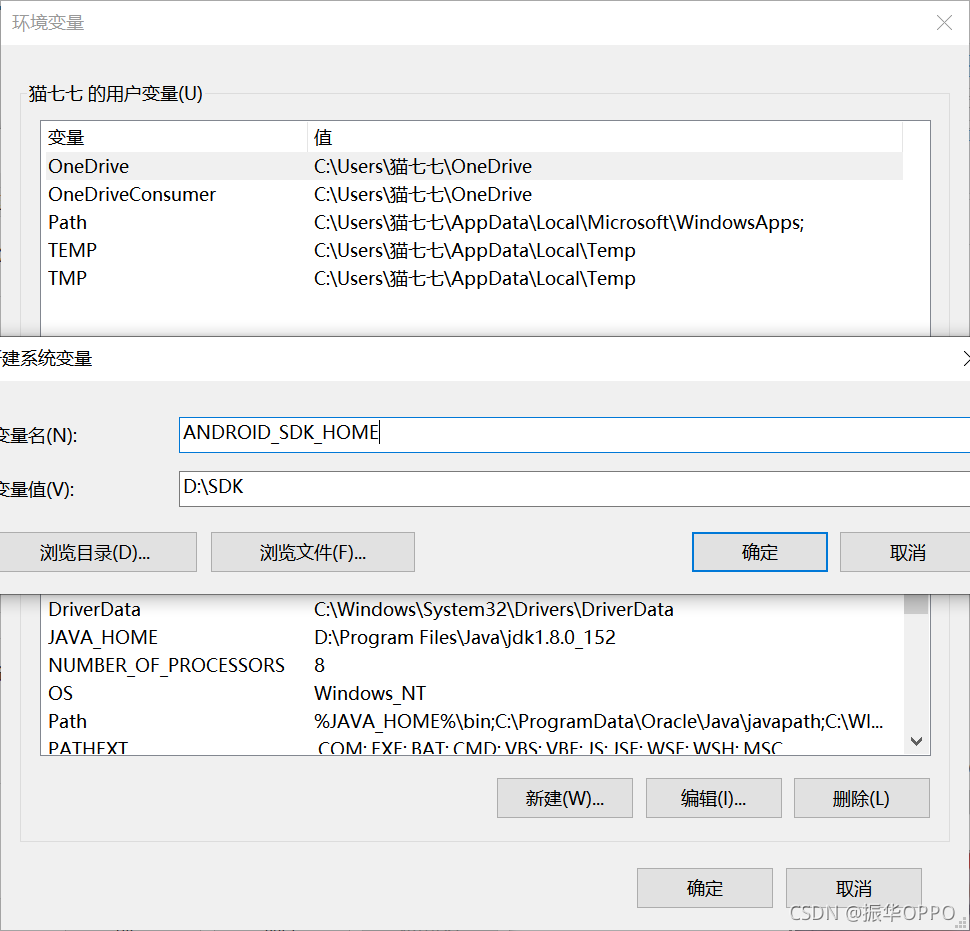Image resolution: width=970 pixels, height=931 pixels.
Task: Select the DriverData system variable row
Action: click(474, 609)
